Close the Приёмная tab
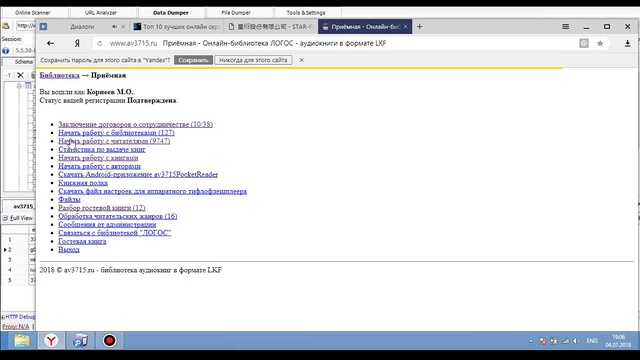This screenshot has width=640, height=360. (405, 27)
